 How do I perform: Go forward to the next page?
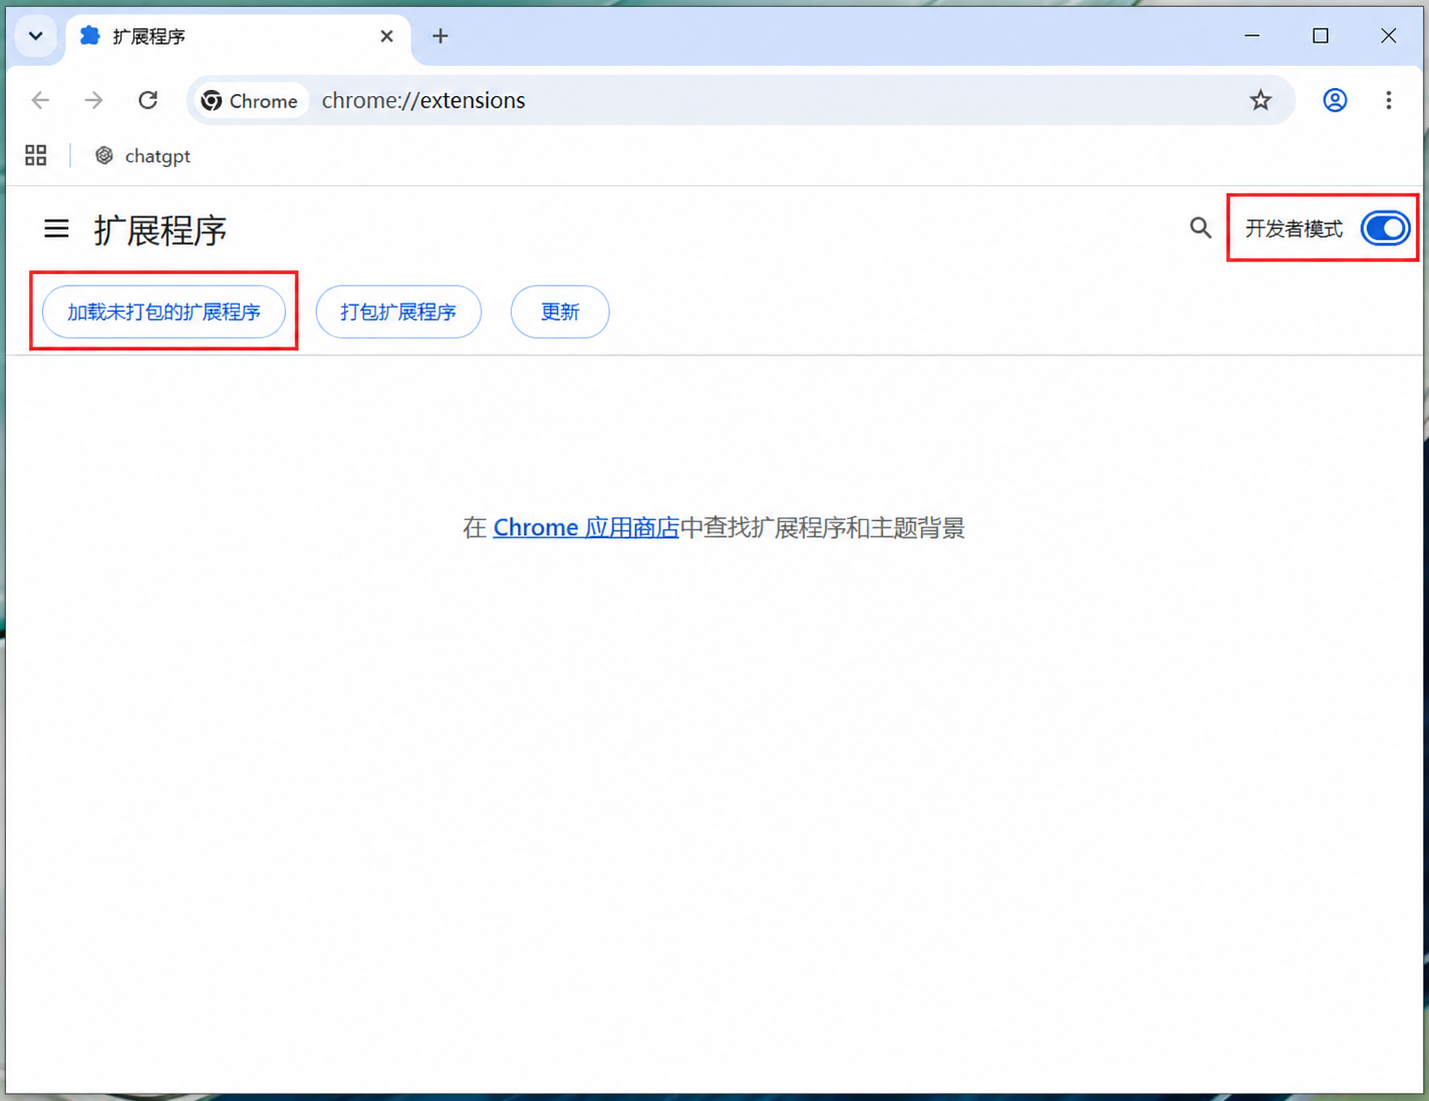click(94, 100)
